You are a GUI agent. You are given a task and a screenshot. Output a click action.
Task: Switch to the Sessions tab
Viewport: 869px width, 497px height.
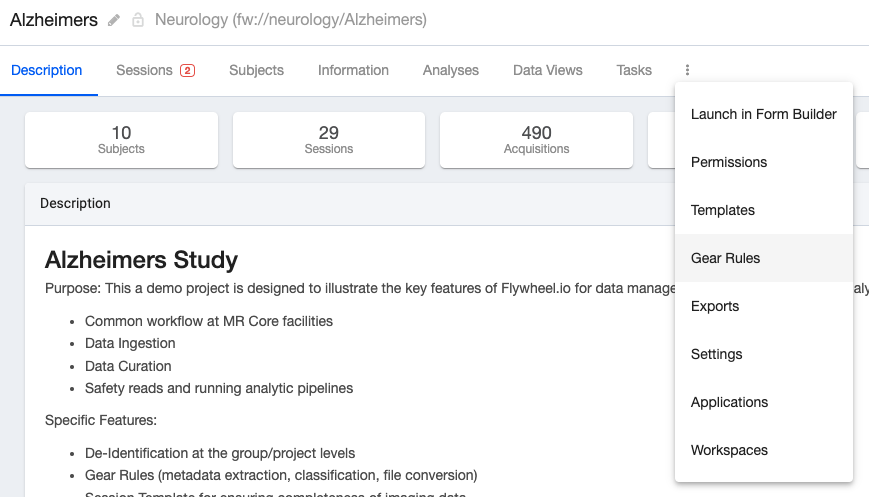click(155, 70)
